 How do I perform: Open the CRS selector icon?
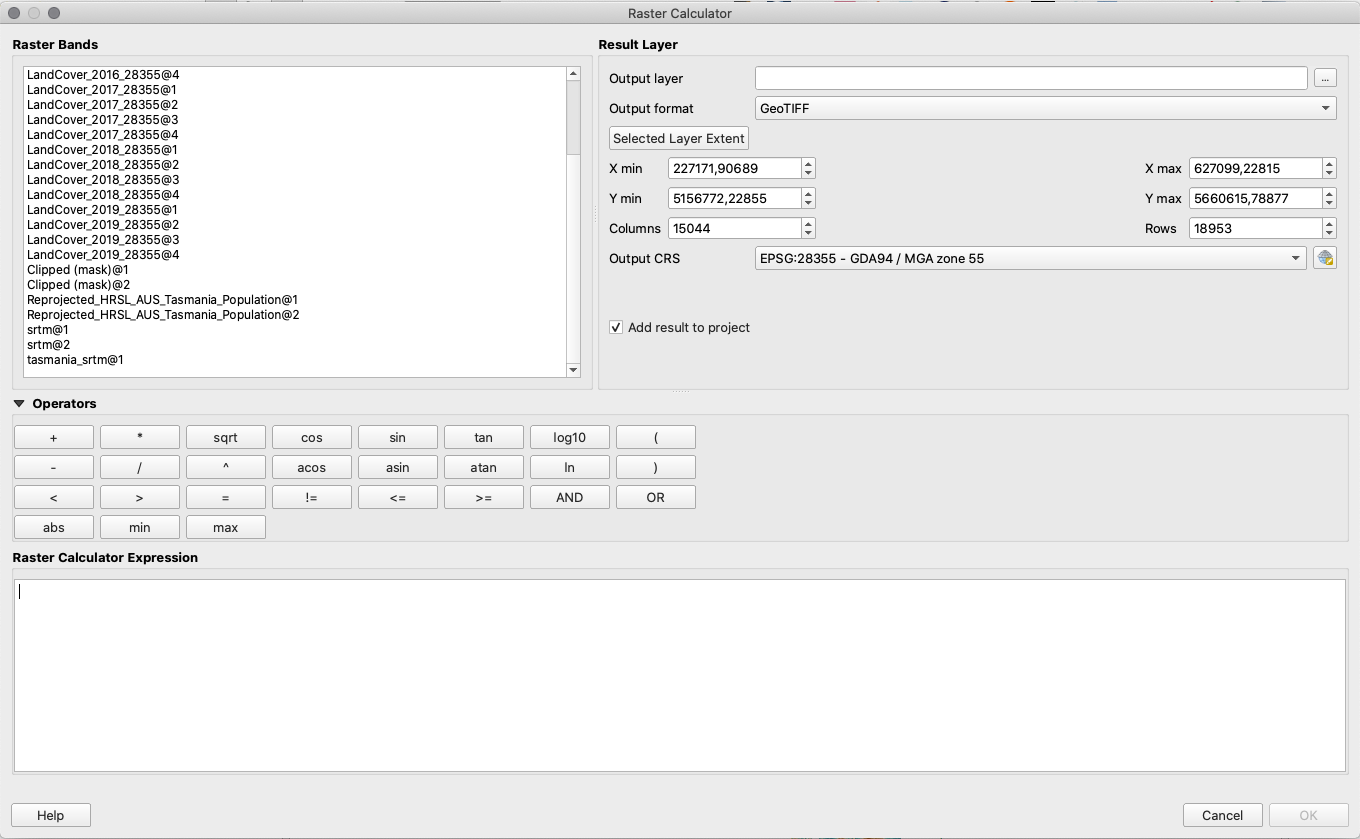point(1325,258)
